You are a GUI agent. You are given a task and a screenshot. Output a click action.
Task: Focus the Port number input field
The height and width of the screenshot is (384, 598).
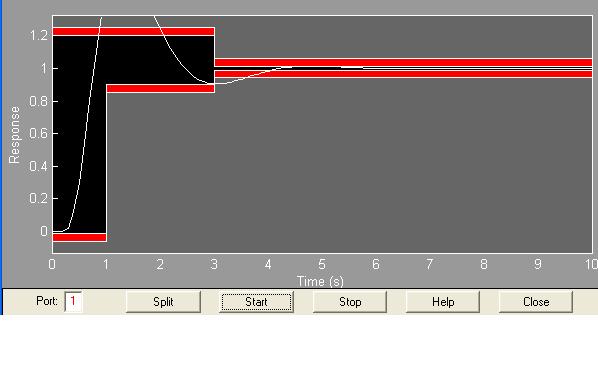73,302
